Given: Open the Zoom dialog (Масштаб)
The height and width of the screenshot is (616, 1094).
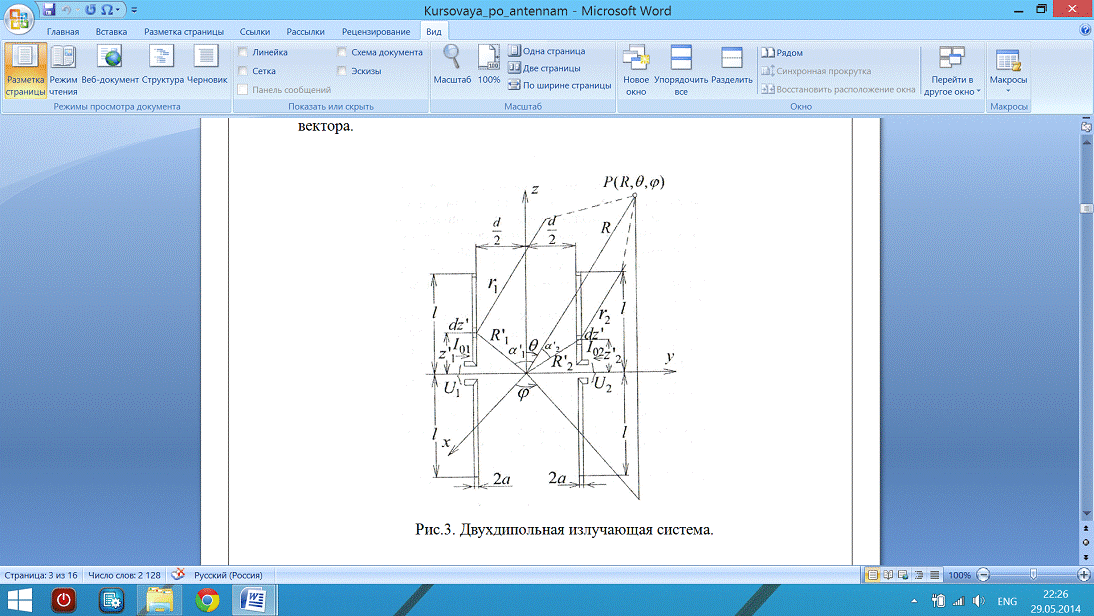Looking at the screenshot, I should click(452, 66).
